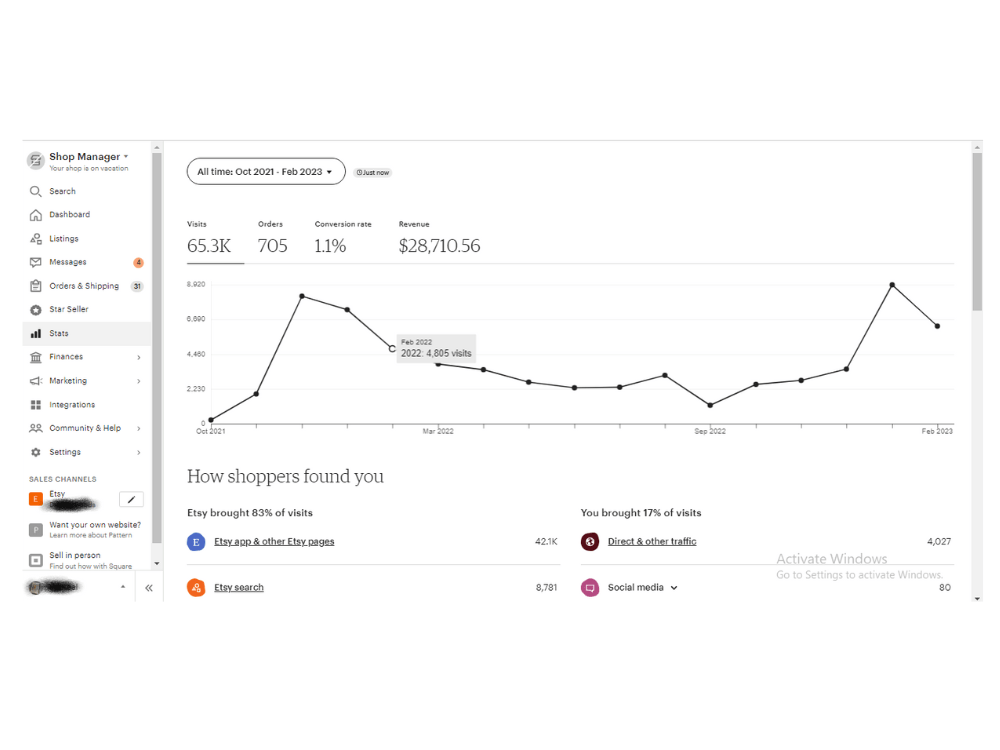The width and height of the screenshot is (1000, 750).
Task: Open the date range dropdown All time
Action: [x=266, y=172]
